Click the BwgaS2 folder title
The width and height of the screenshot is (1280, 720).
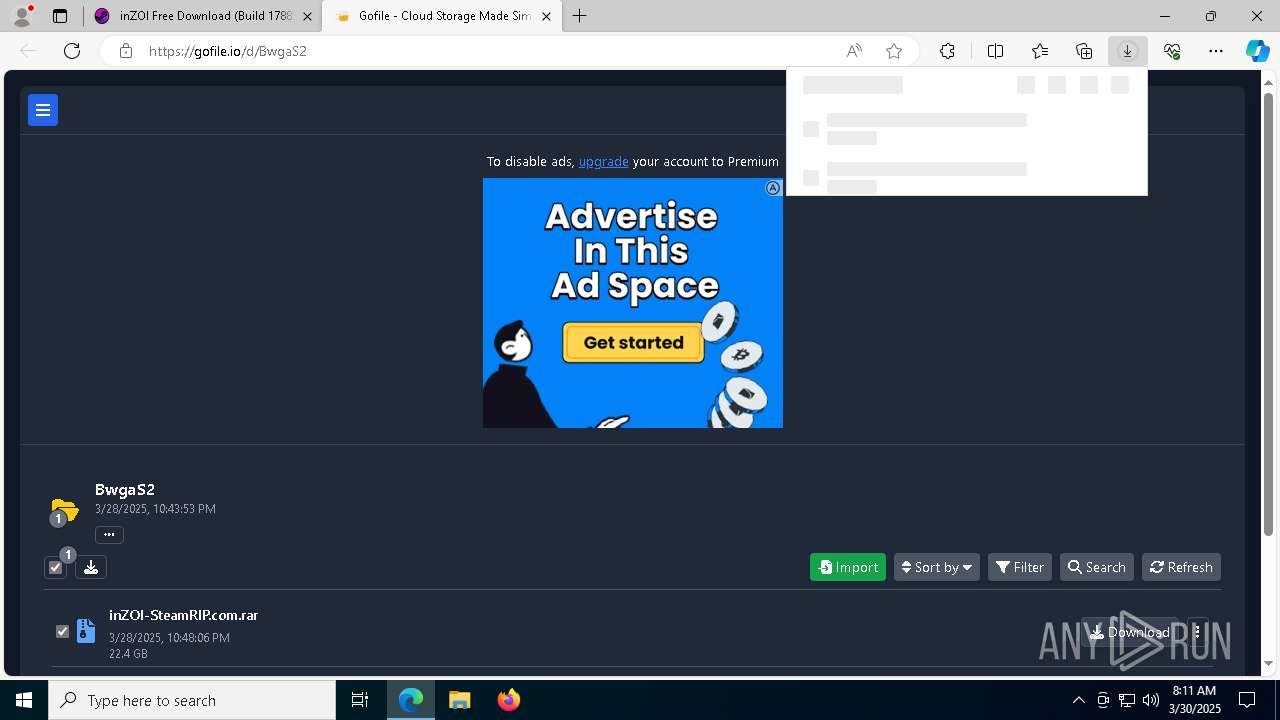coord(125,489)
